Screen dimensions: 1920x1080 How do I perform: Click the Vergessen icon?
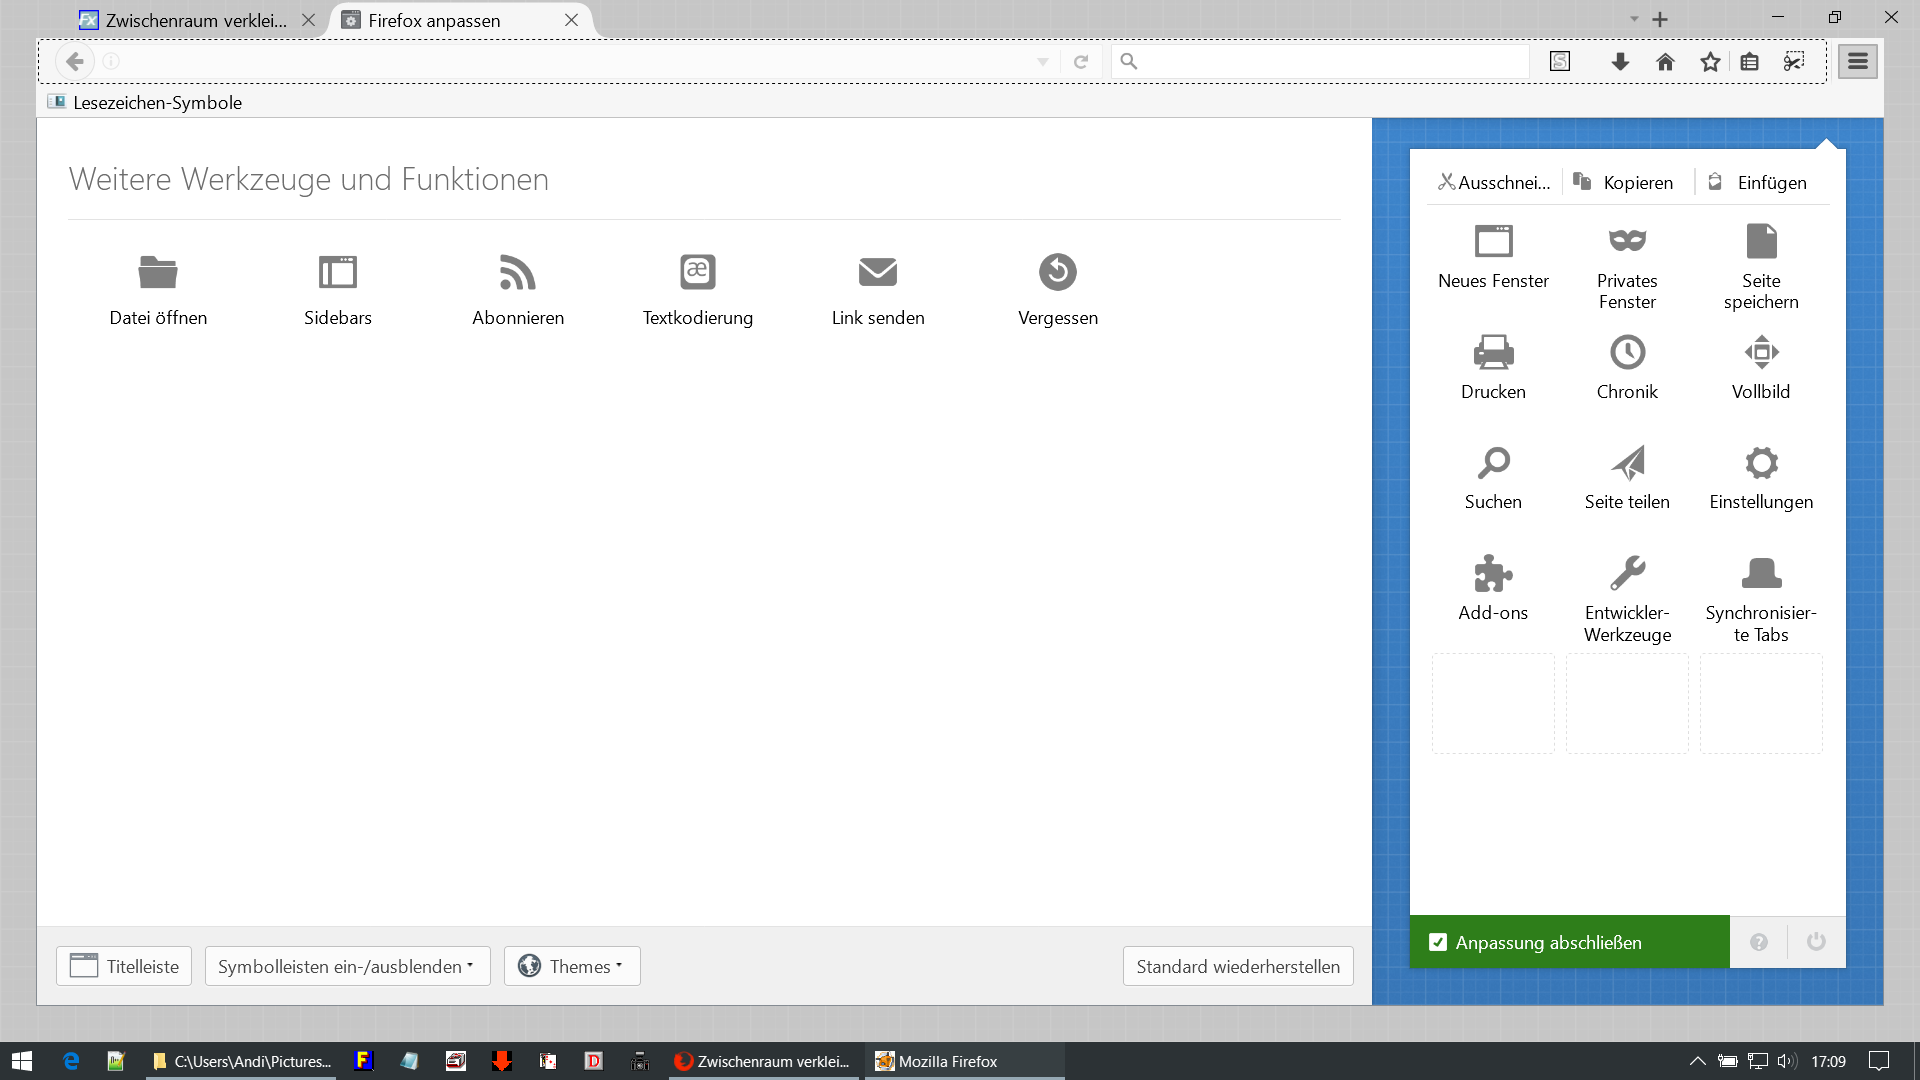click(1058, 272)
